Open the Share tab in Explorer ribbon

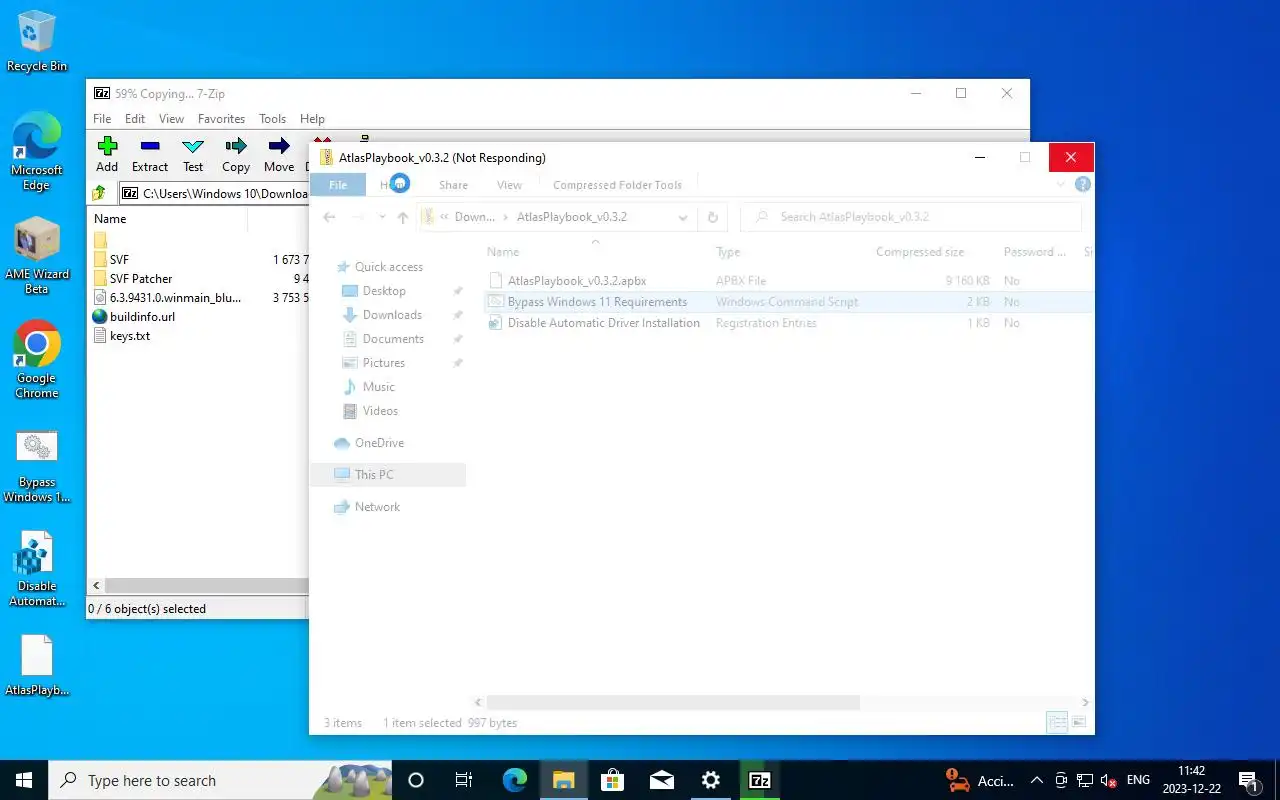453,185
